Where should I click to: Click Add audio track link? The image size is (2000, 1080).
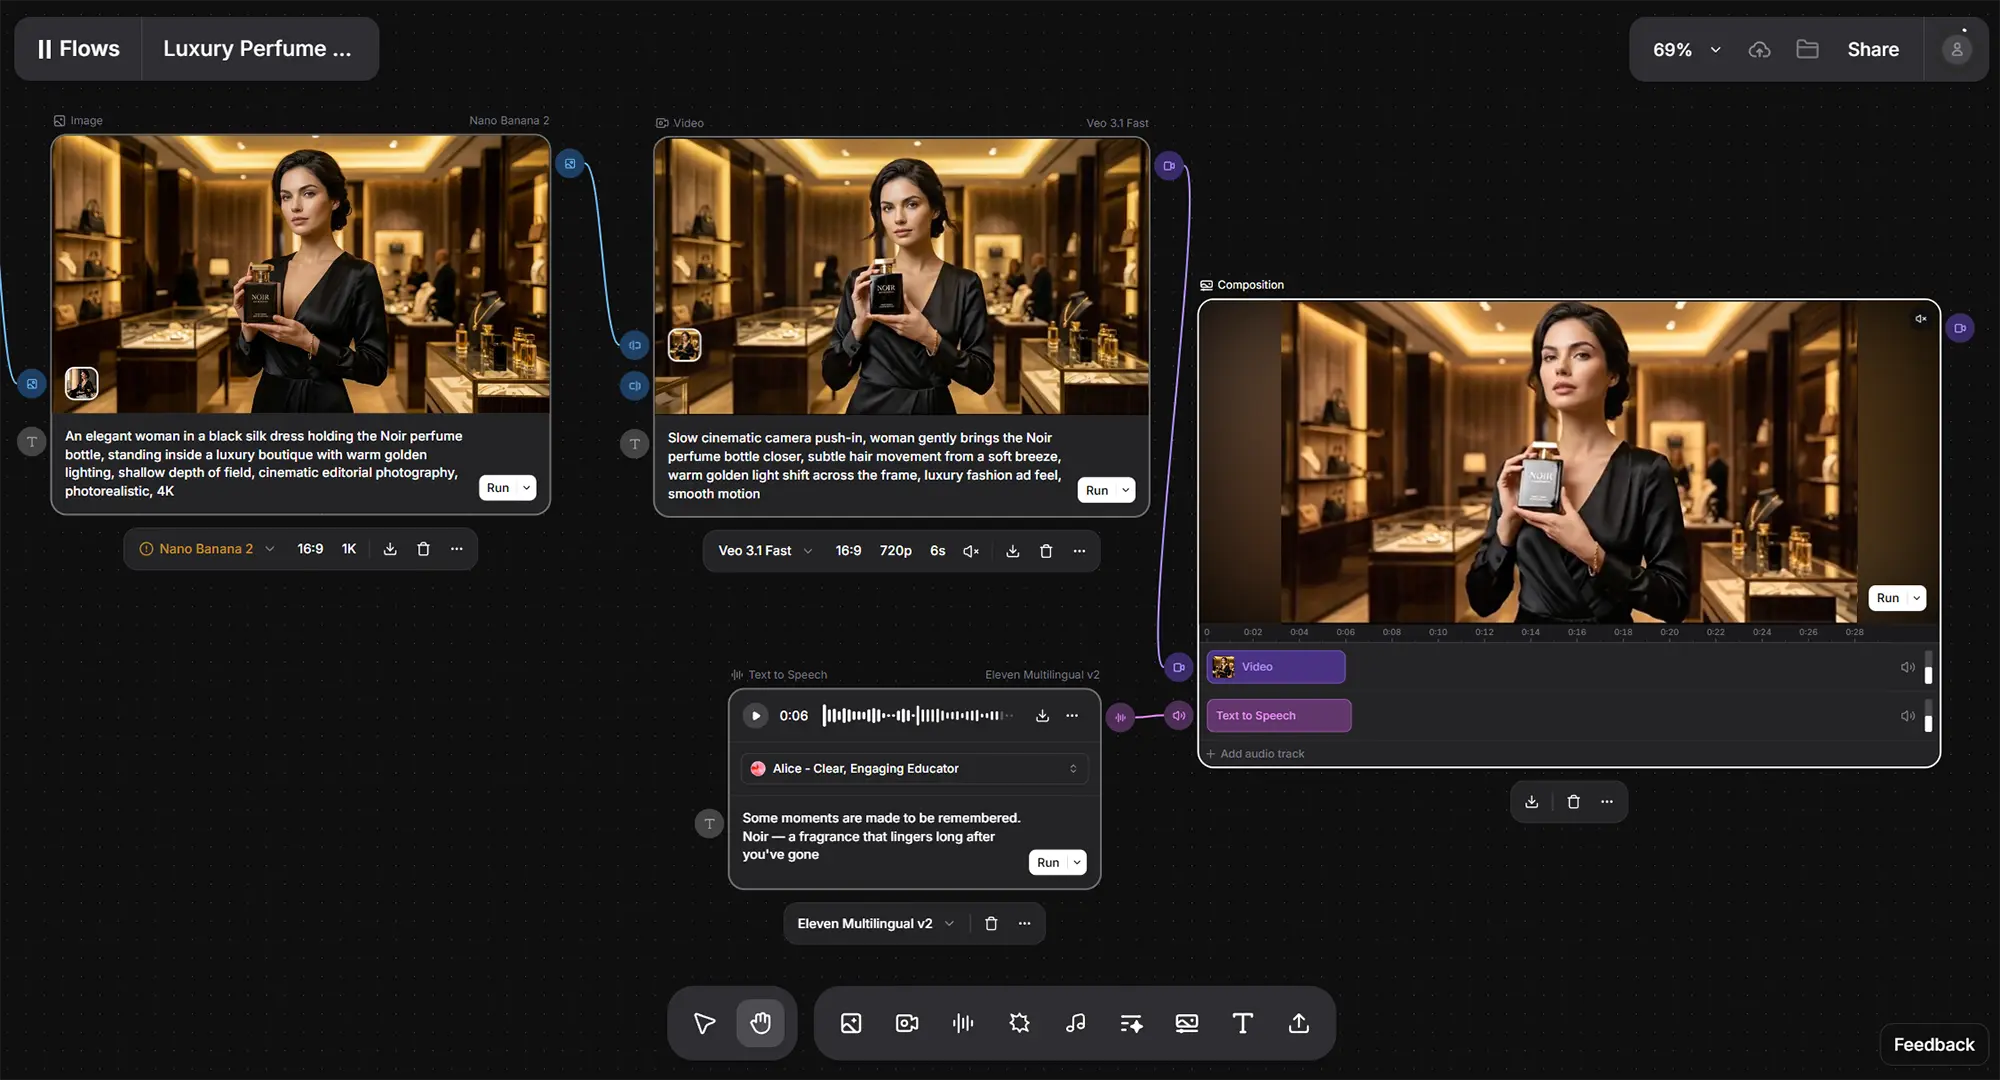coord(1261,754)
